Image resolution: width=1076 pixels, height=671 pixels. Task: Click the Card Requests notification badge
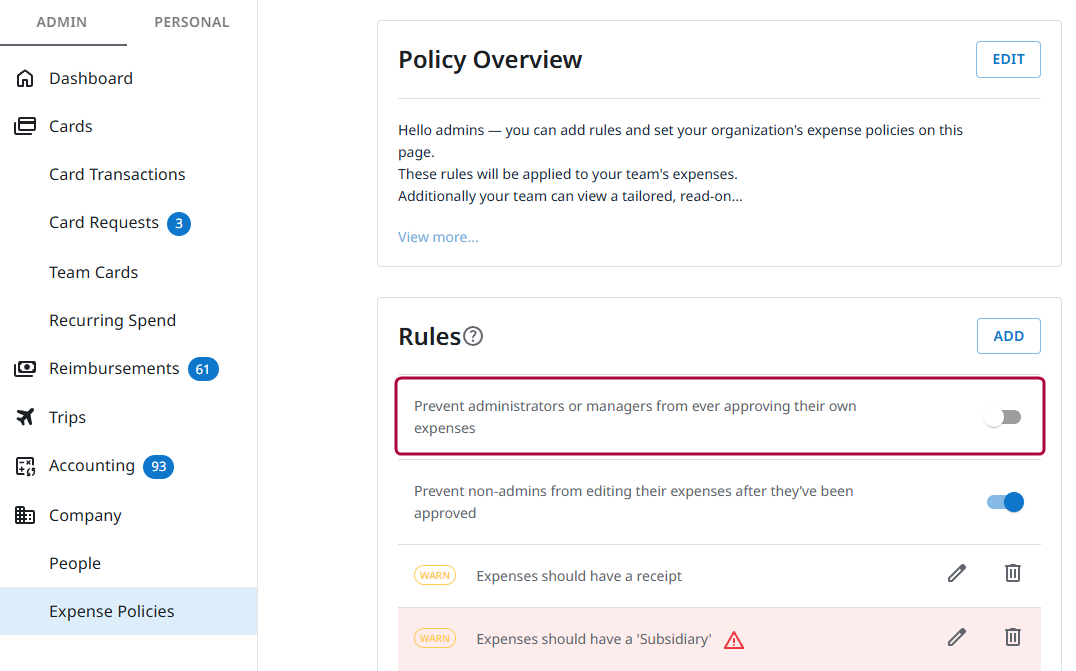(x=178, y=223)
